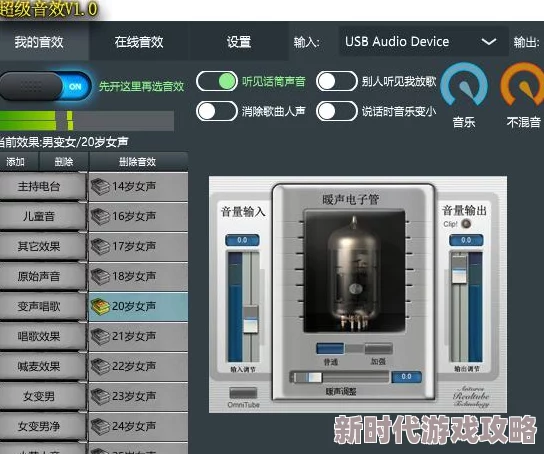544x454 pixels.
Task: Choose the 22岁女声 effect text
Action: coord(134,366)
